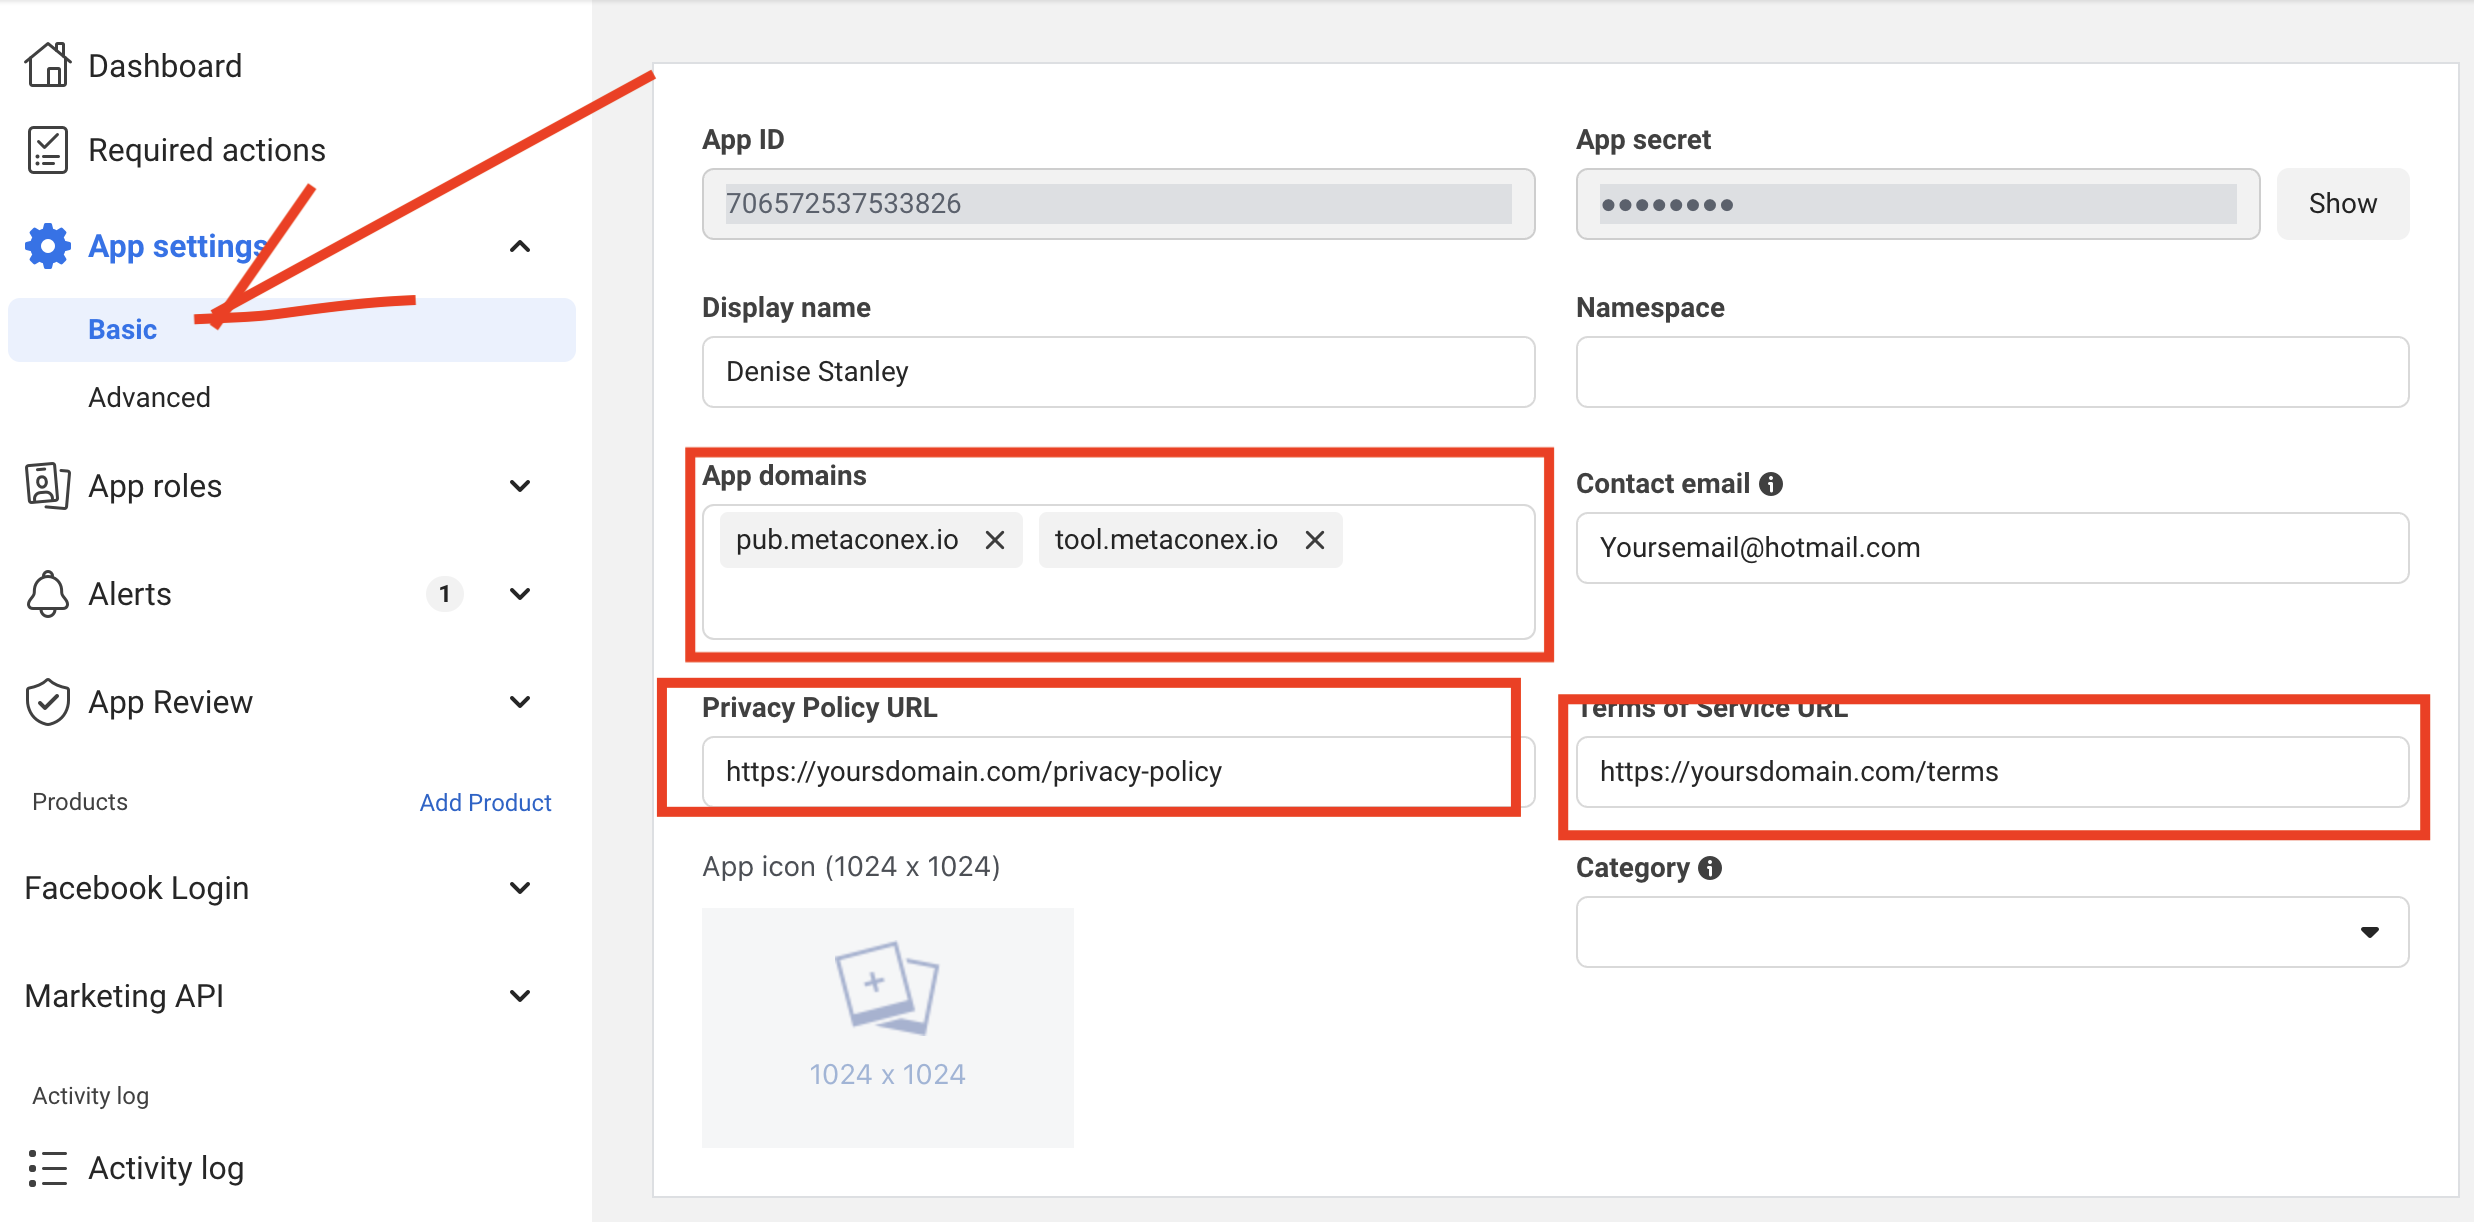The image size is (2474, 1222).
Task: Click the Dashboard house icon
Action: 47,65
